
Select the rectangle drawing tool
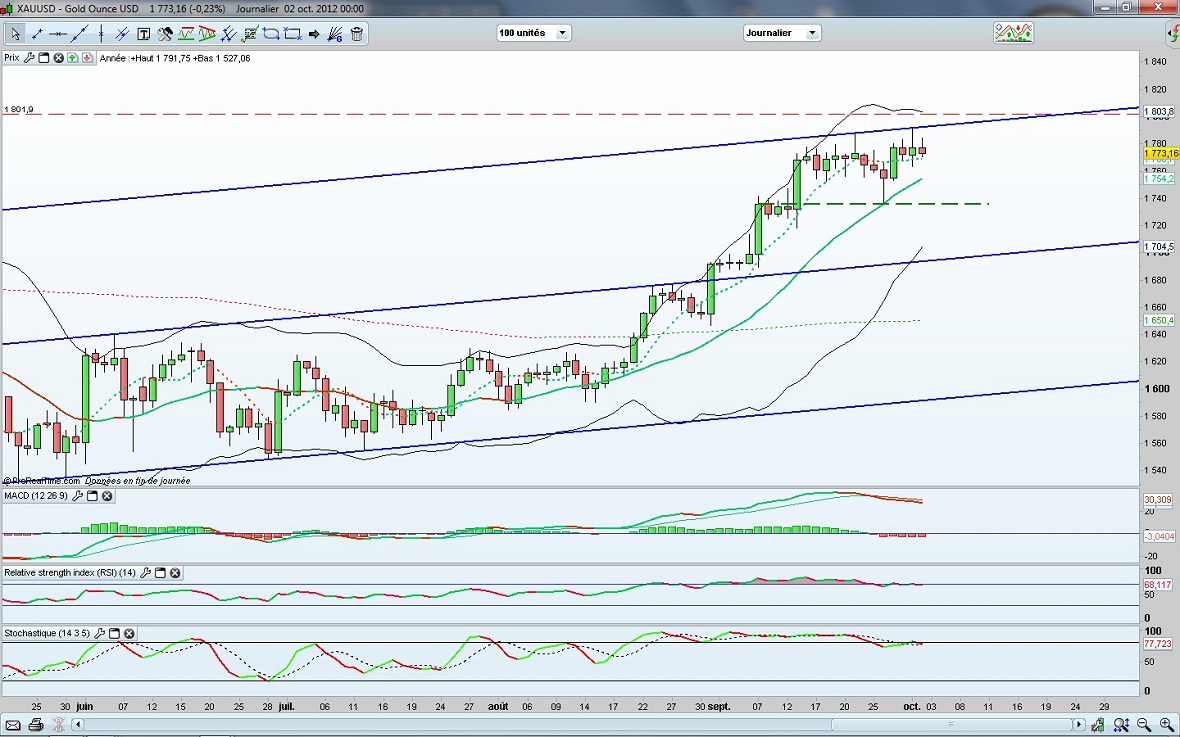pos(293,34)
